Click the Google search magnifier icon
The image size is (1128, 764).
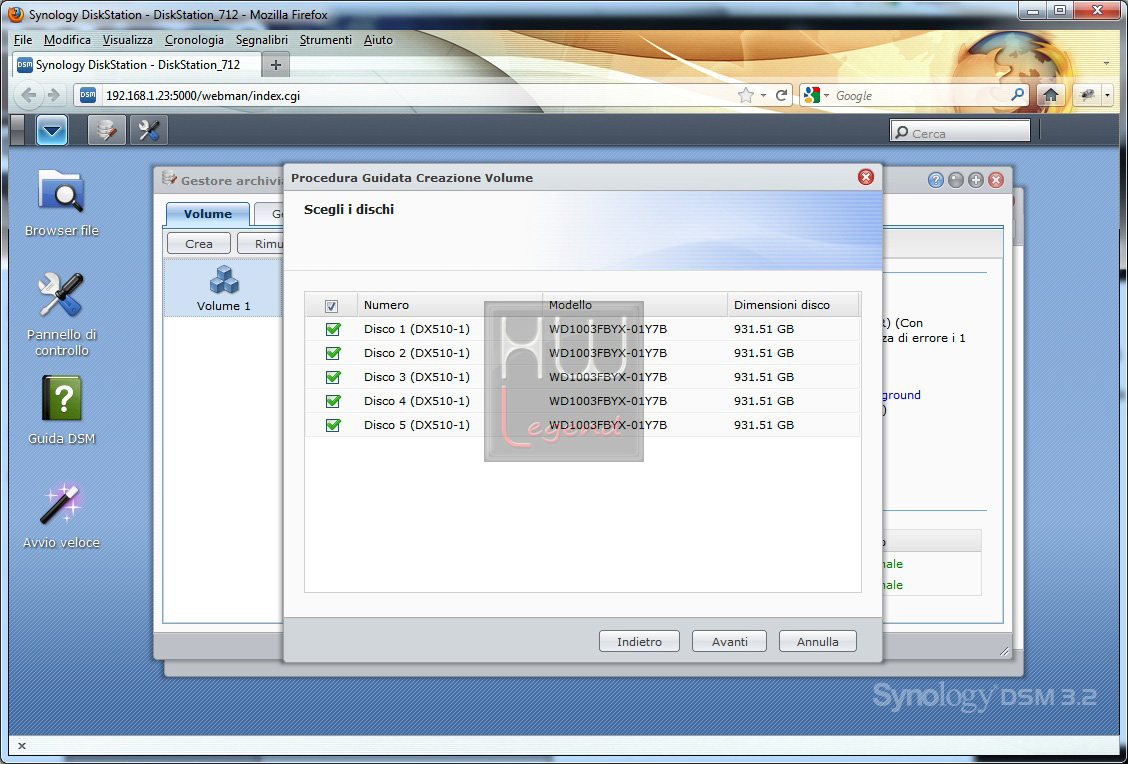tap(1017, 95)
